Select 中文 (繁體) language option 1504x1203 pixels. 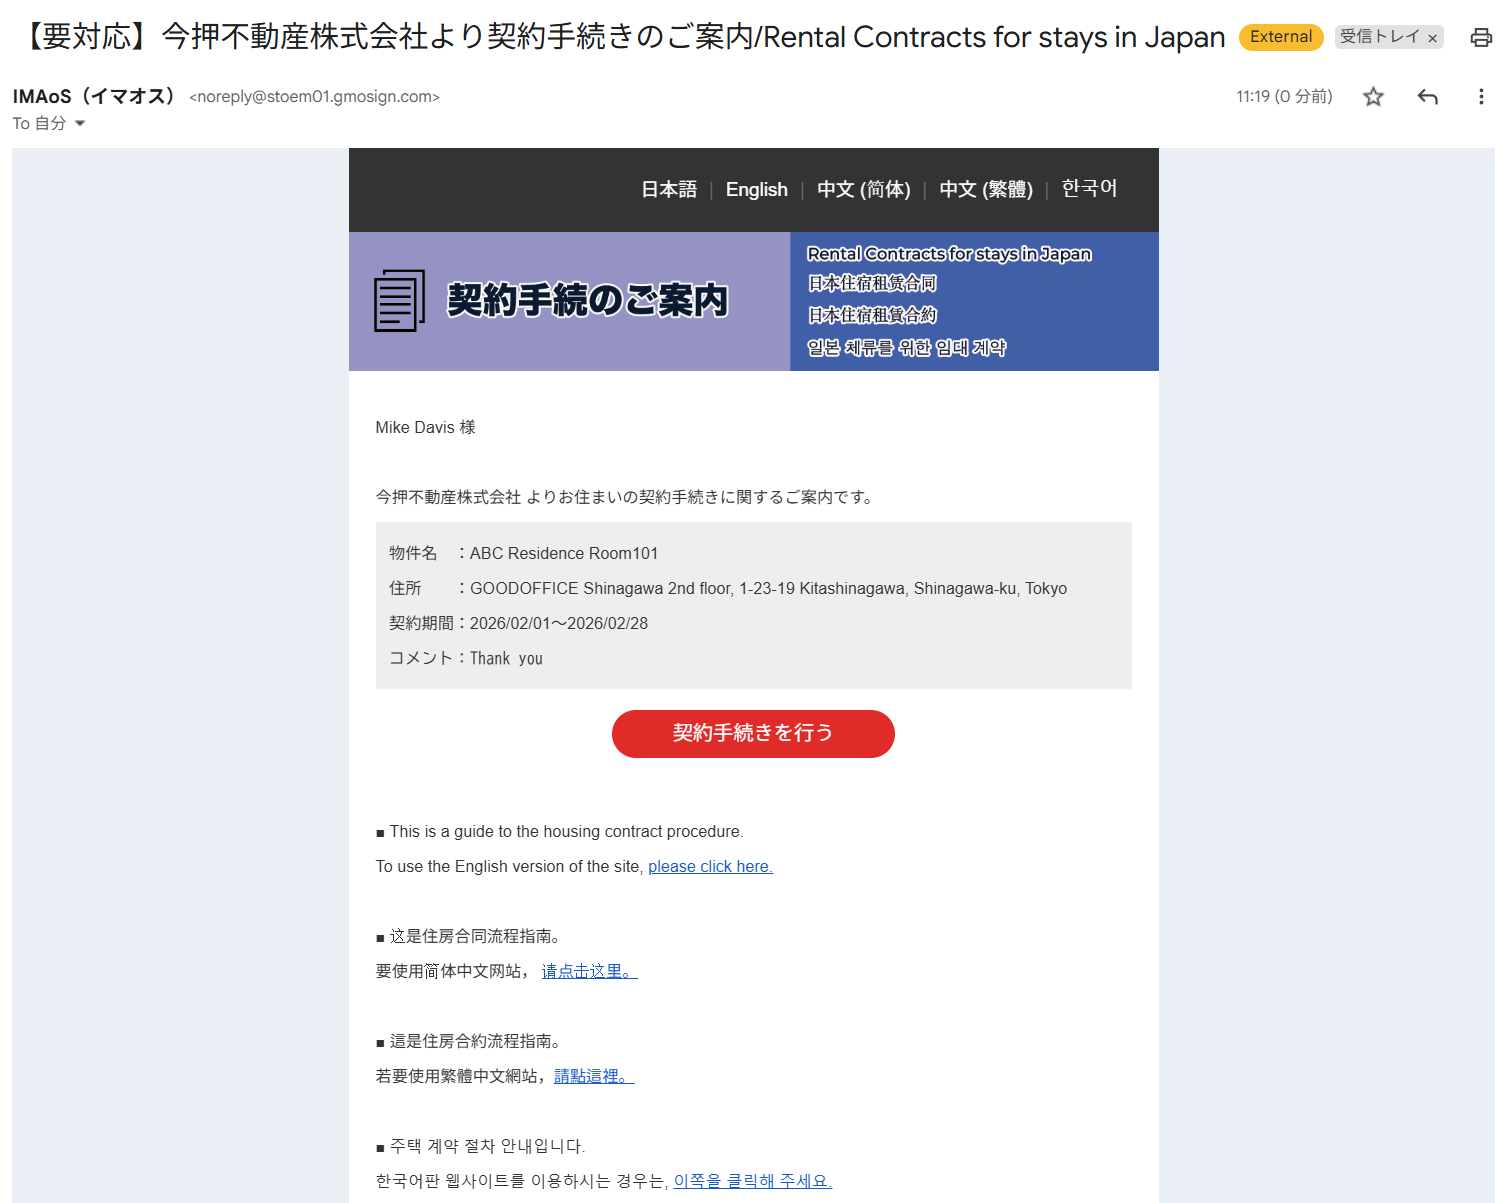985,190
